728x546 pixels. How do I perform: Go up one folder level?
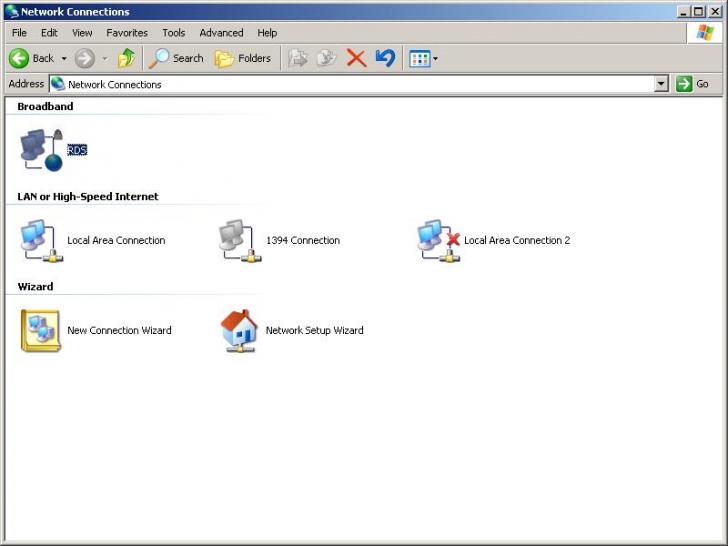pyautogui.click(x=127, y=59)
